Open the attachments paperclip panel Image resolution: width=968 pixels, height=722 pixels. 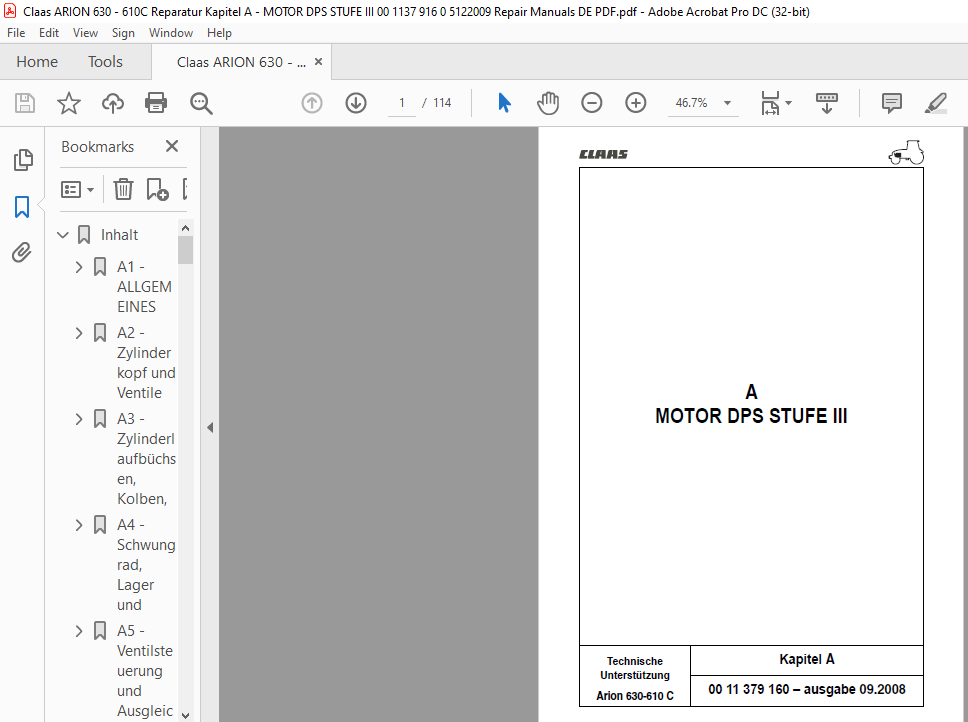coord(22,252)
